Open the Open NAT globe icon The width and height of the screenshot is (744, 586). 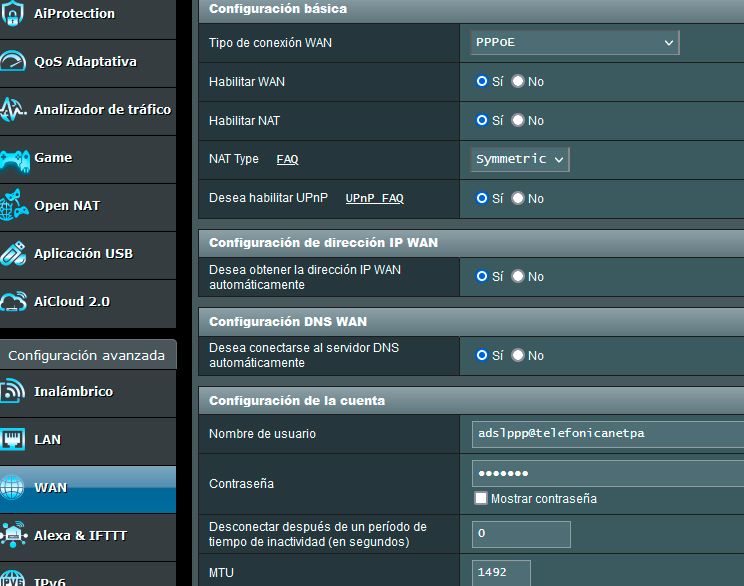click(12, 205)
